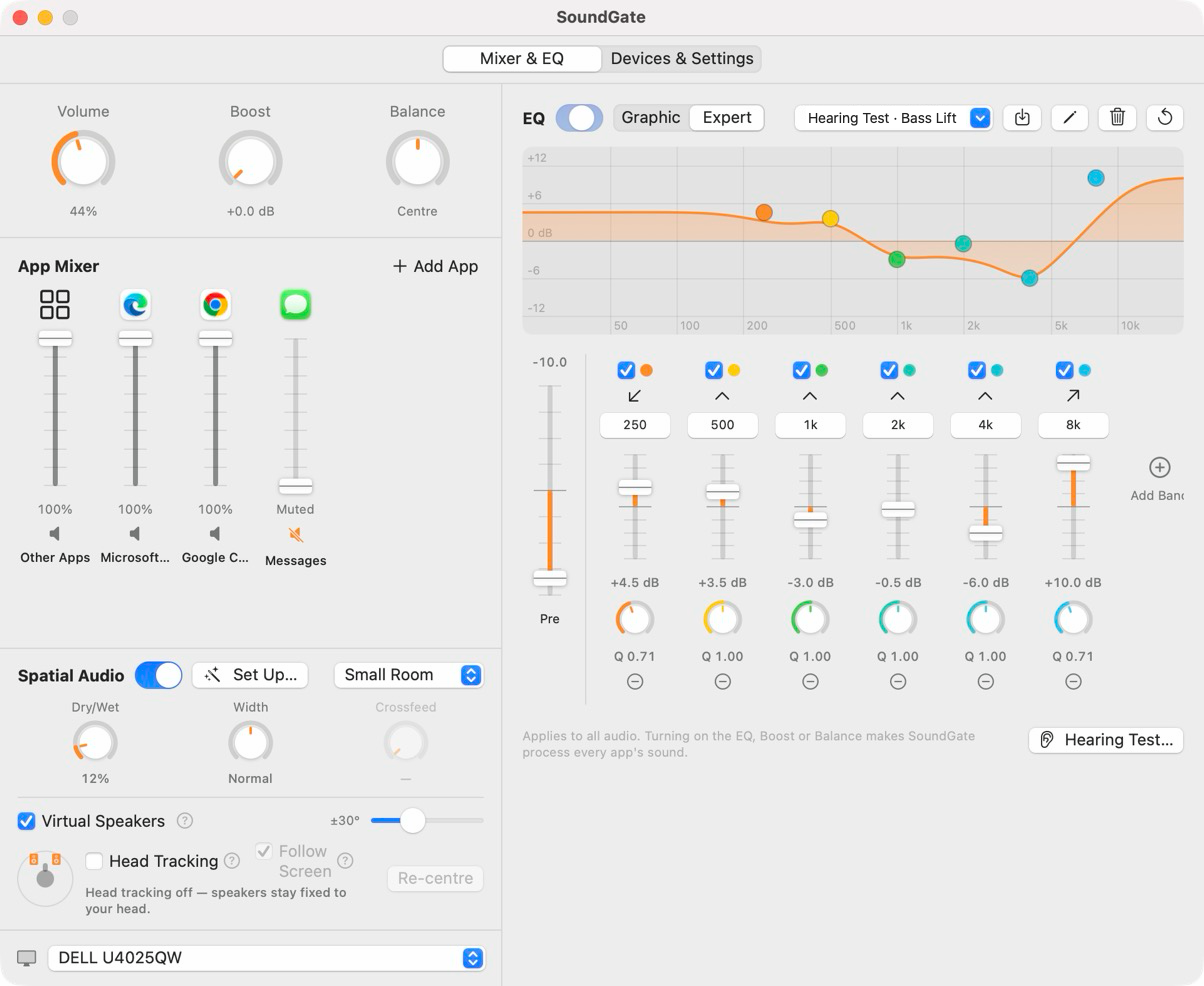Switch to the Devices & Settings tab
Image resolution: width=1204 pixels, height=986 pixels.
click(682, 58)
